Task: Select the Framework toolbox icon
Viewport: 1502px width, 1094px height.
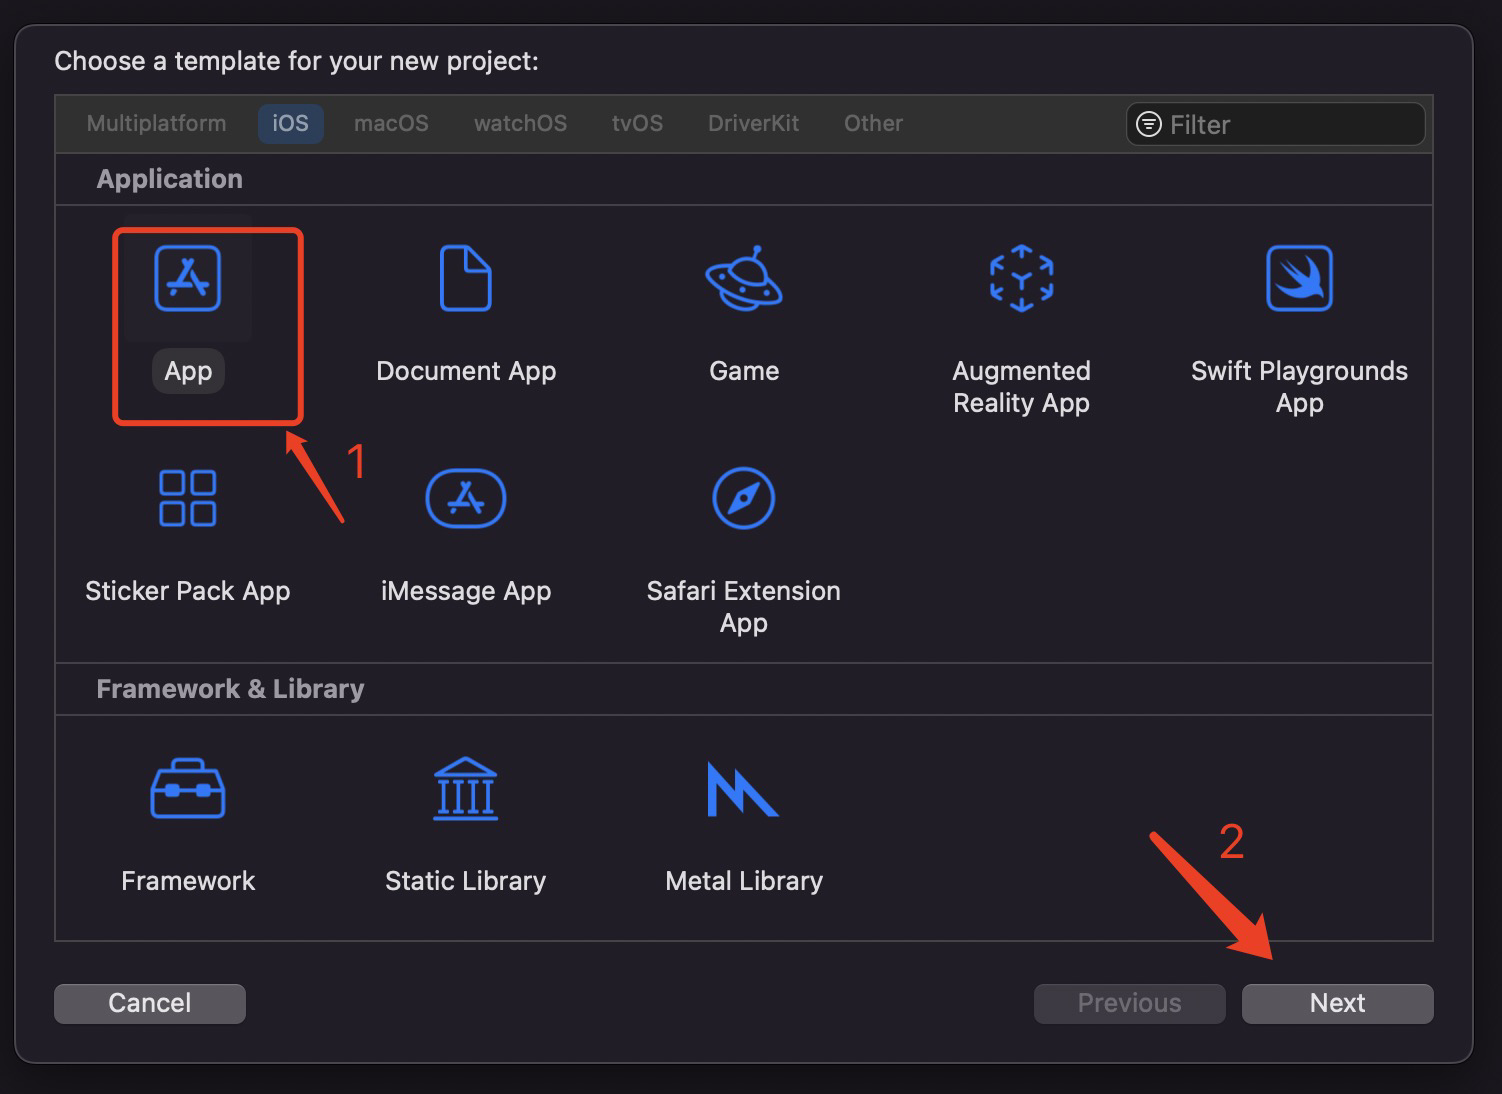Action: click(x=188, y=789)
